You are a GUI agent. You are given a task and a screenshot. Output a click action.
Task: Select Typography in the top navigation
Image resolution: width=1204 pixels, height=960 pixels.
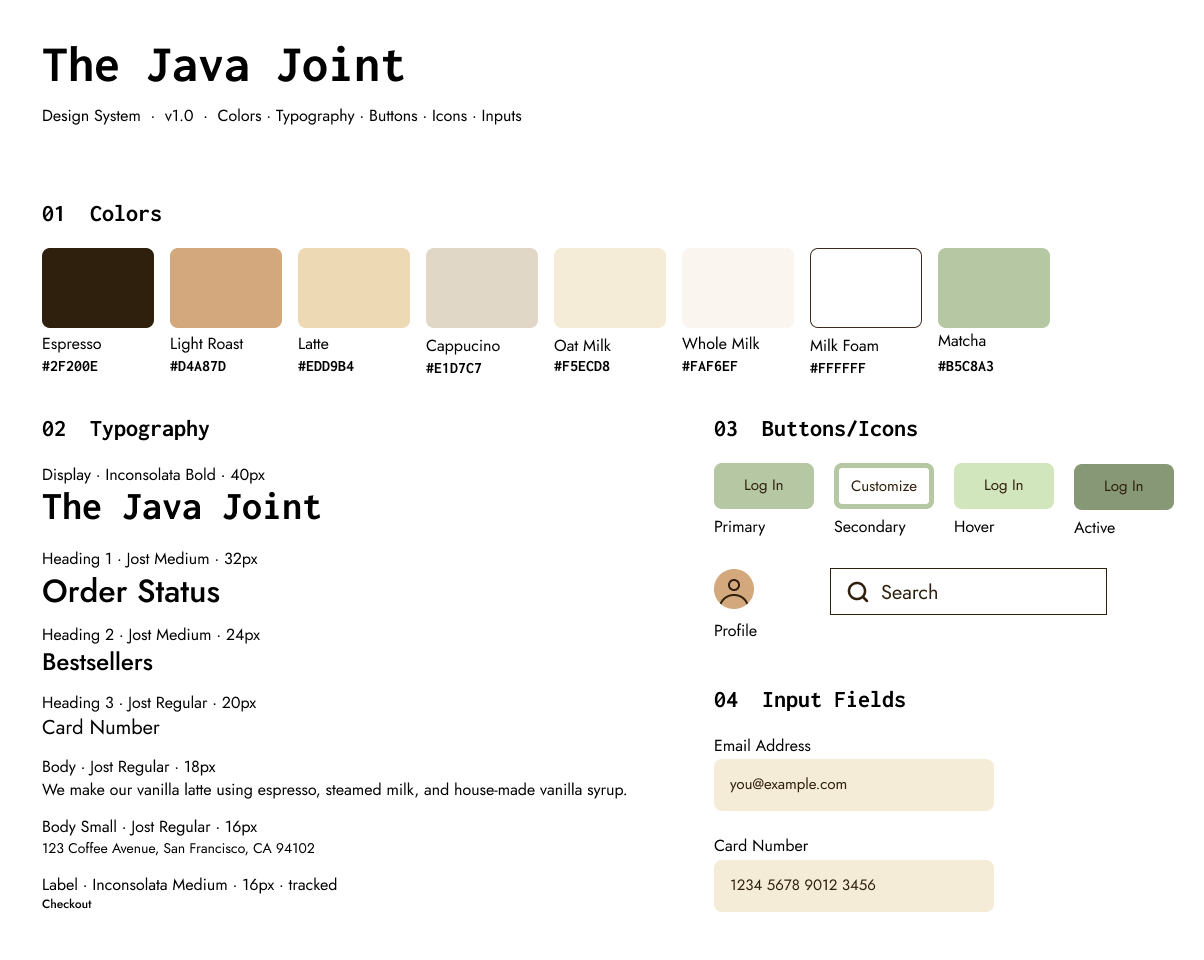coord(315,116)
